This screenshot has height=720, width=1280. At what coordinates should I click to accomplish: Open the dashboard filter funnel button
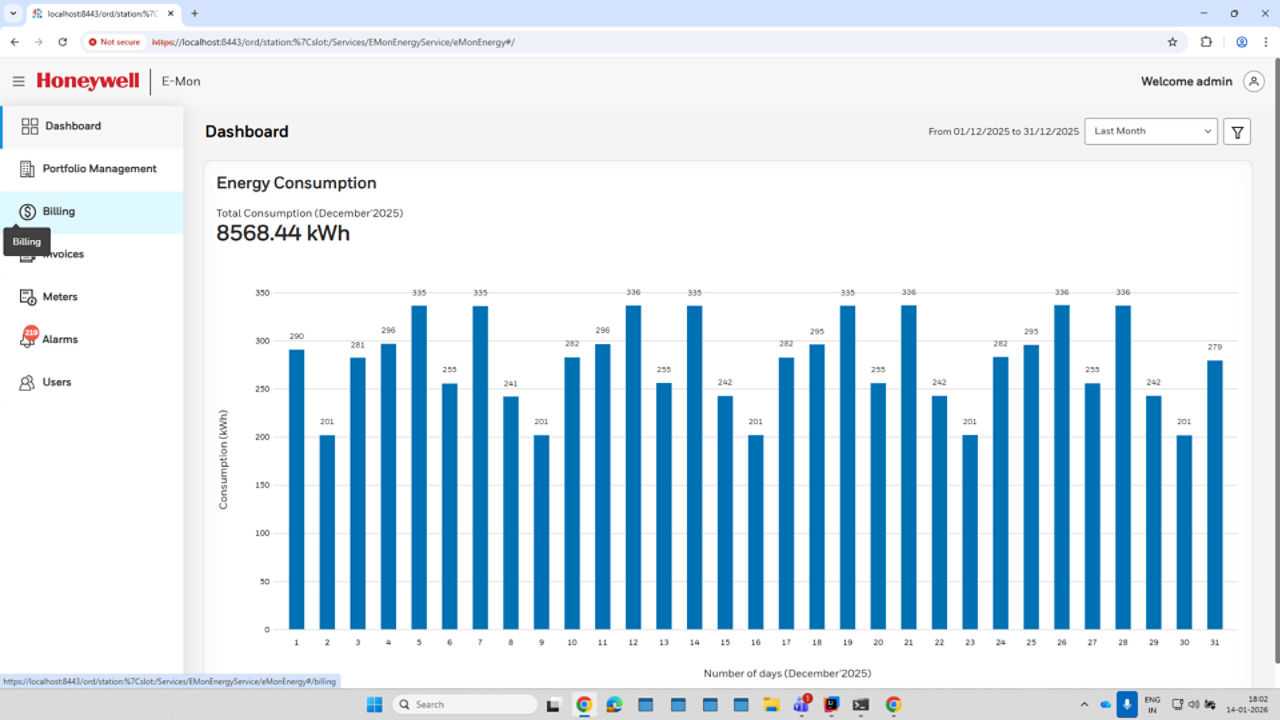(x=1237, y=131)
